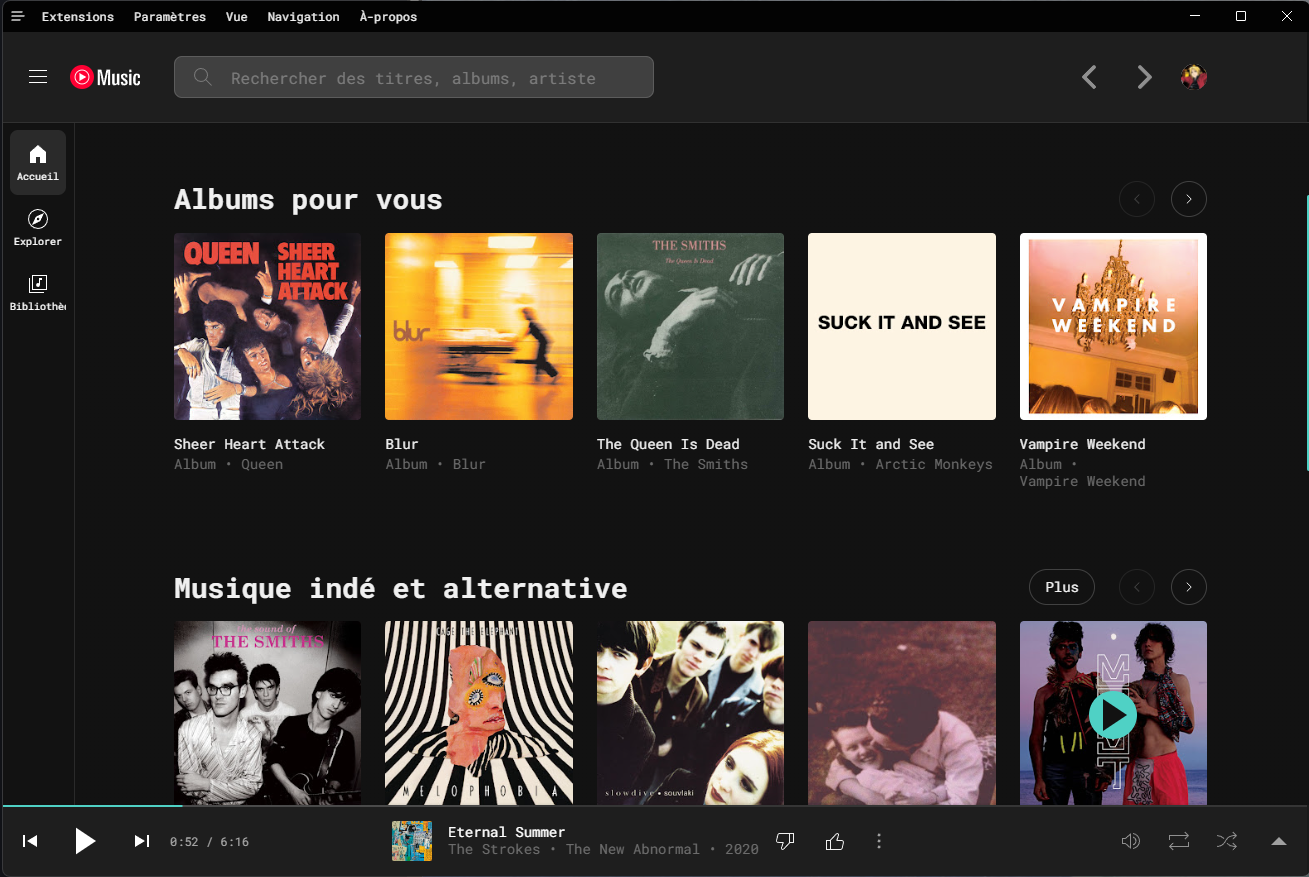Image resolution: width=1309 pixels, height=877 pixels.
Task: Open the Sheer Heart Attack album title
Action: 249,444
